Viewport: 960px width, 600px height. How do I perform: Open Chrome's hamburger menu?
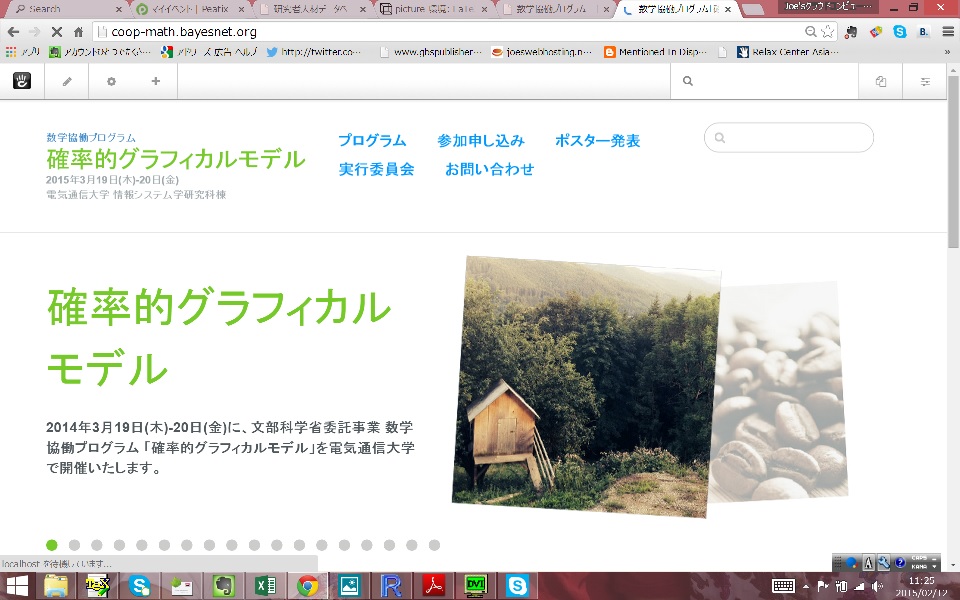tap(947, 32)
